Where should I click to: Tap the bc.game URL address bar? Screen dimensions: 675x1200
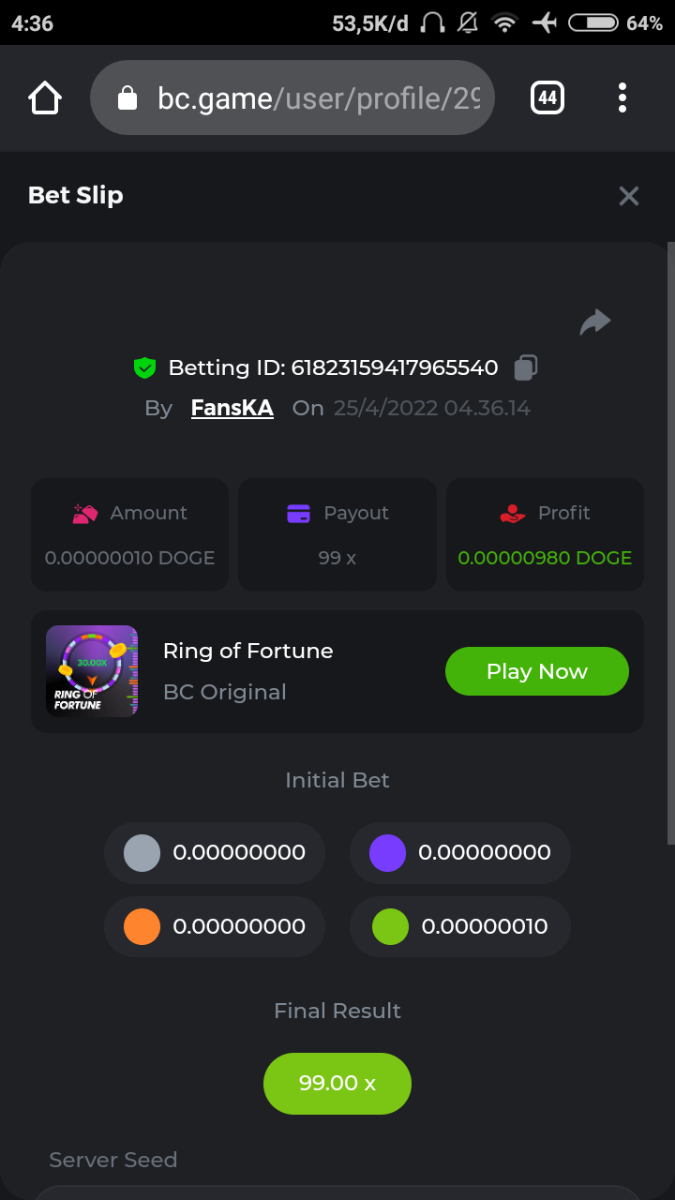[x=310, y=98]
